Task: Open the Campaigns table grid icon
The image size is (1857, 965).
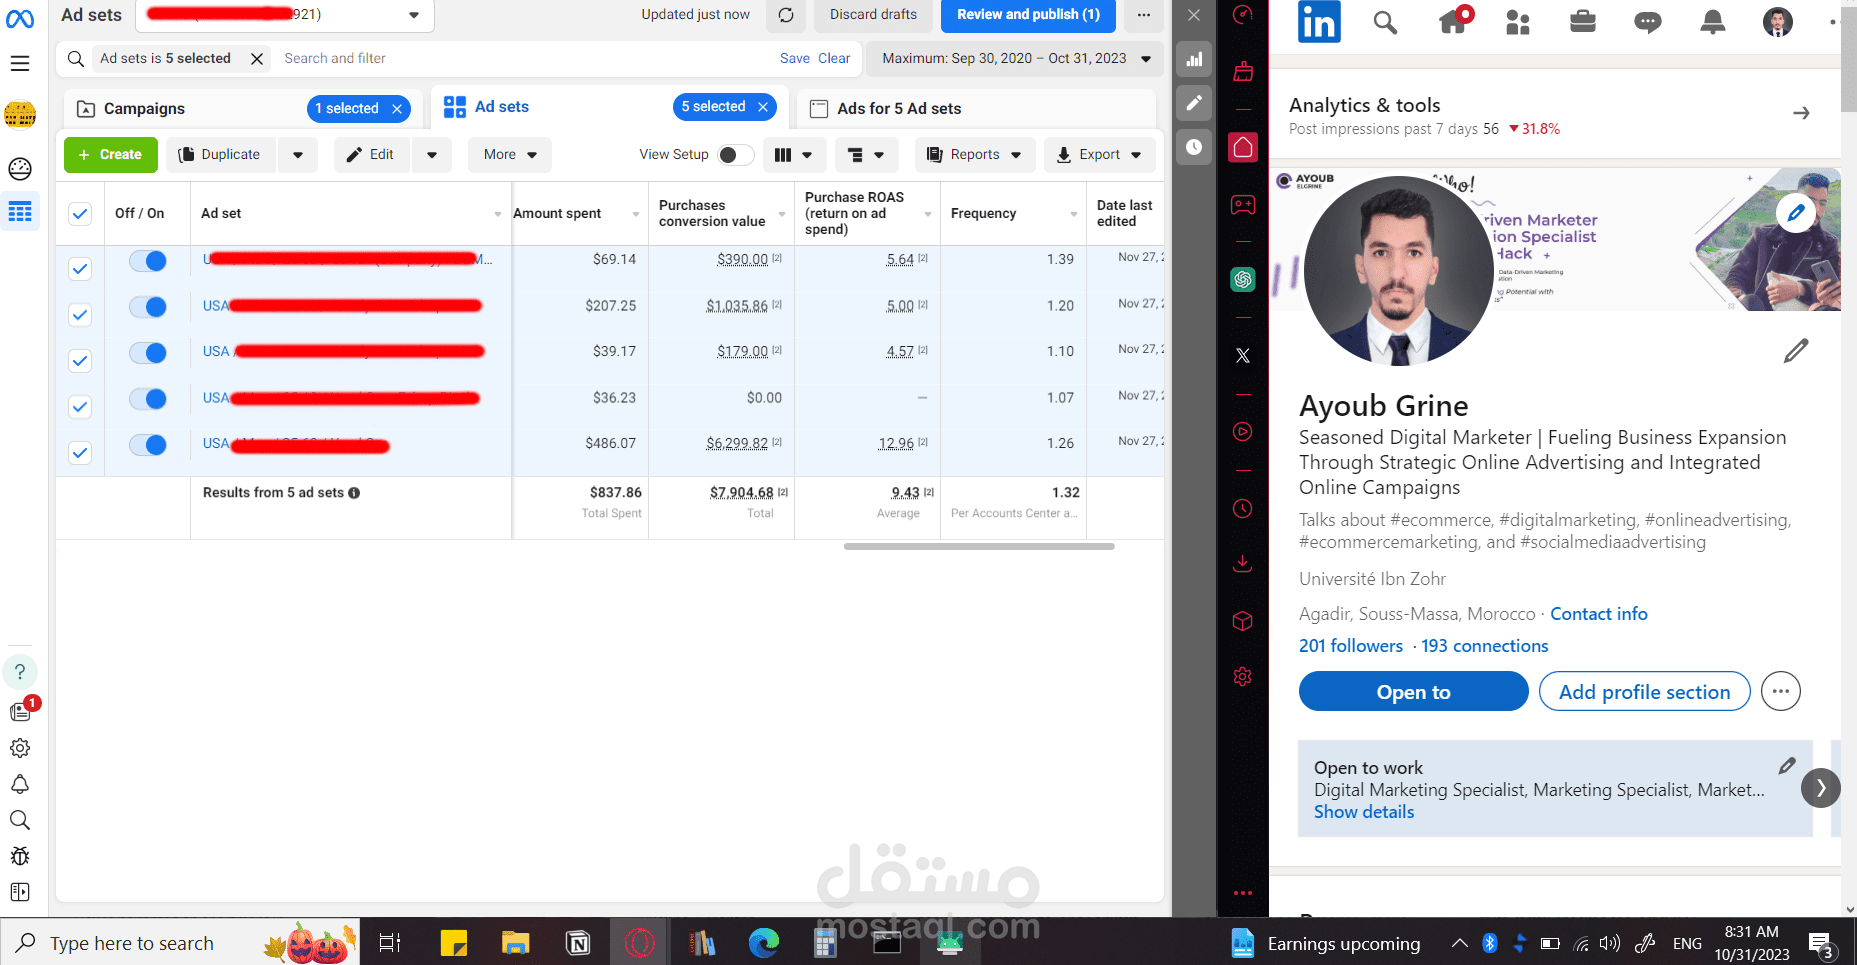Action: click(20, 211)
